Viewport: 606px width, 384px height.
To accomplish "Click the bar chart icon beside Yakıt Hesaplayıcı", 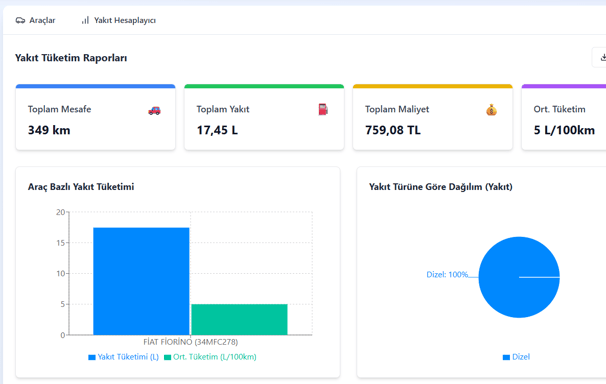I will click(x=85, y=20).
